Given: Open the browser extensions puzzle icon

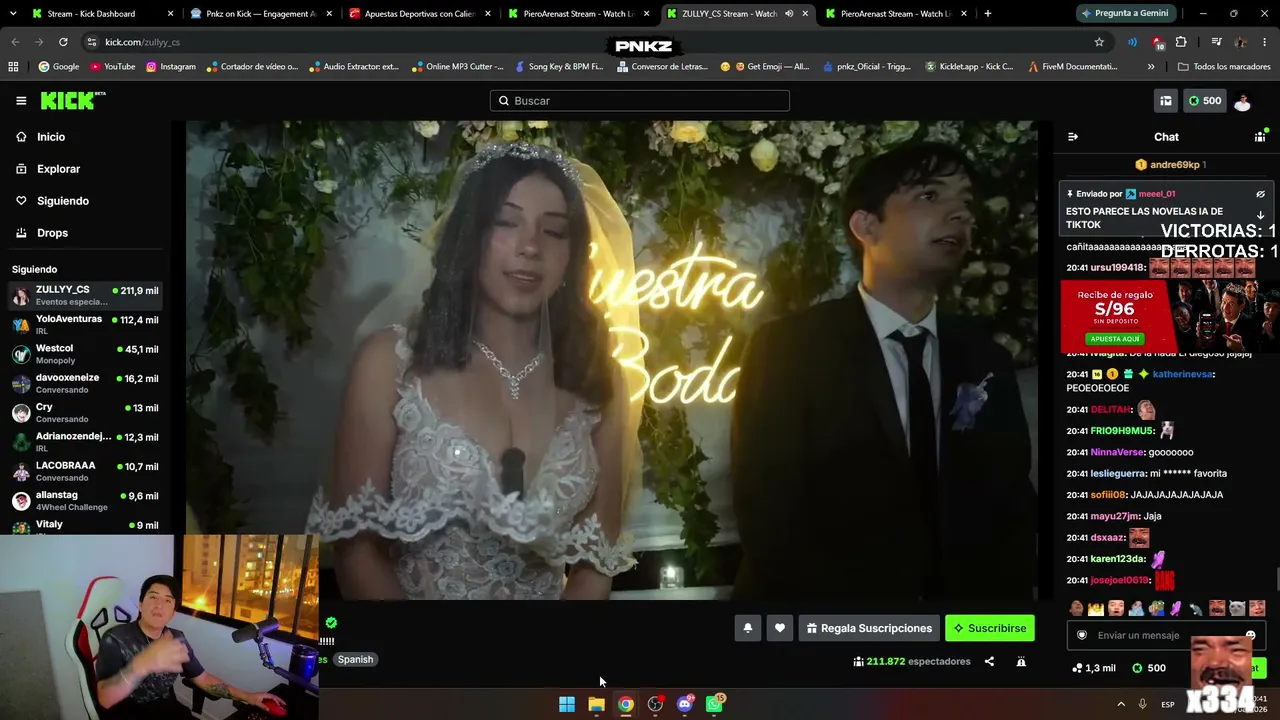Looking at the screenshot, I should 1181,42.
